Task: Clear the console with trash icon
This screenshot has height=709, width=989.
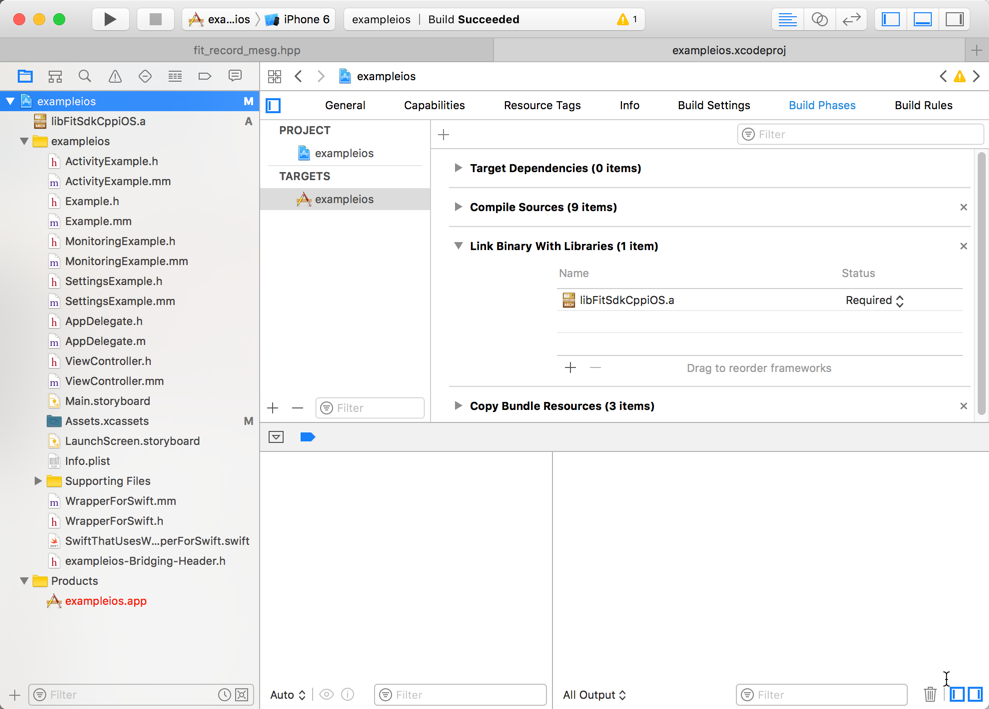Action: click(x=930, y=694)
